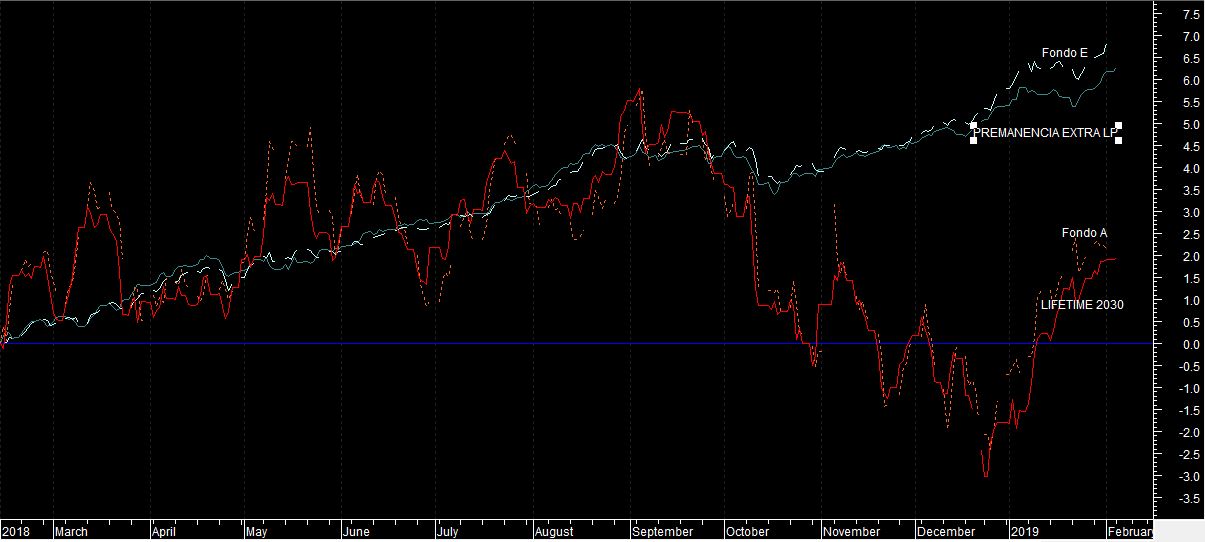Click the "July" date axis label
Image resolution: width=1205 pixels, height=542 pixels.
(447, 532)
